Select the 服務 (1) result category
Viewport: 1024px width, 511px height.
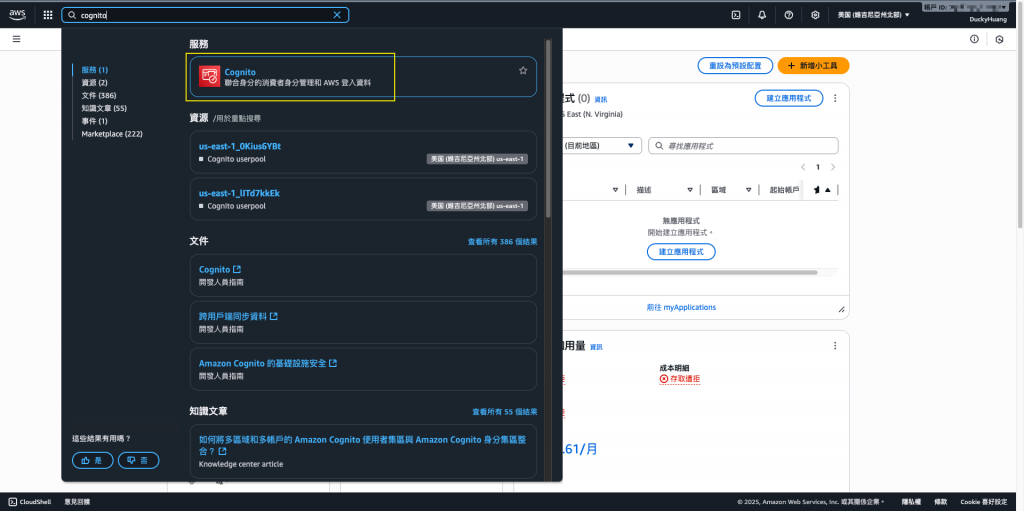coord(95,69)
